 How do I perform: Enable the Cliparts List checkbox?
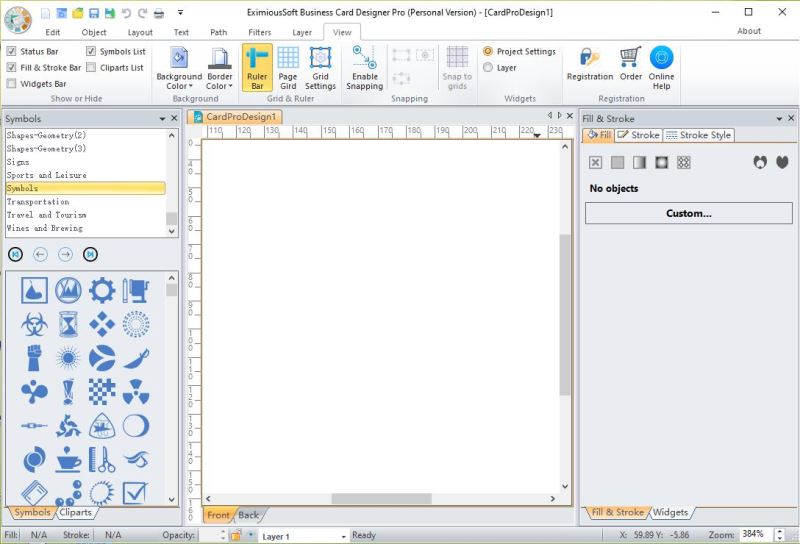[91, 67]
